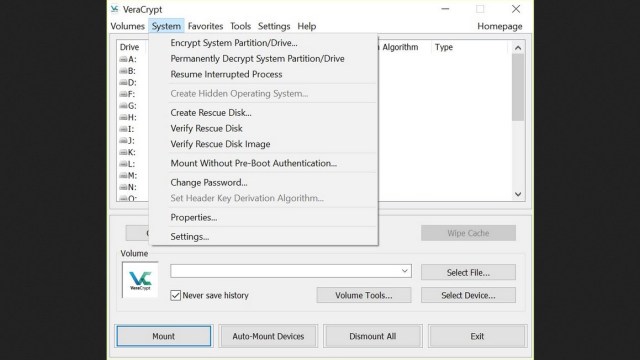Open the Volumes menu

pyautogui.click(x=127, y=26)
